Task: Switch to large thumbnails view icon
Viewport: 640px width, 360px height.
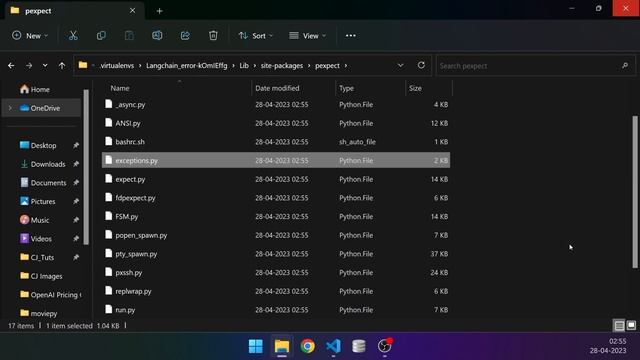Action: (x=631, y=325)
